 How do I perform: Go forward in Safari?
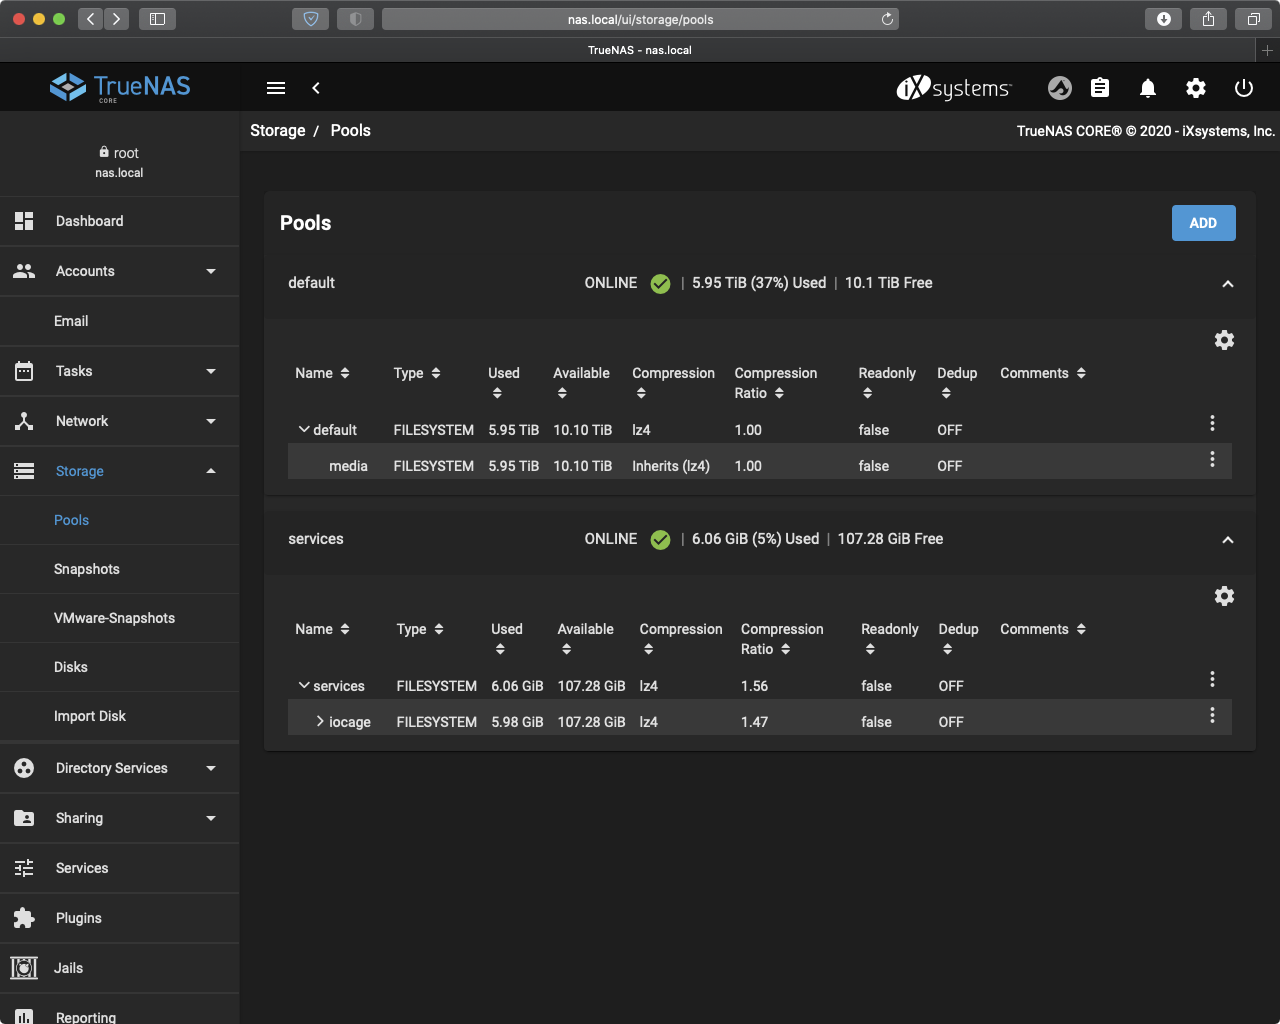point(117,19)
